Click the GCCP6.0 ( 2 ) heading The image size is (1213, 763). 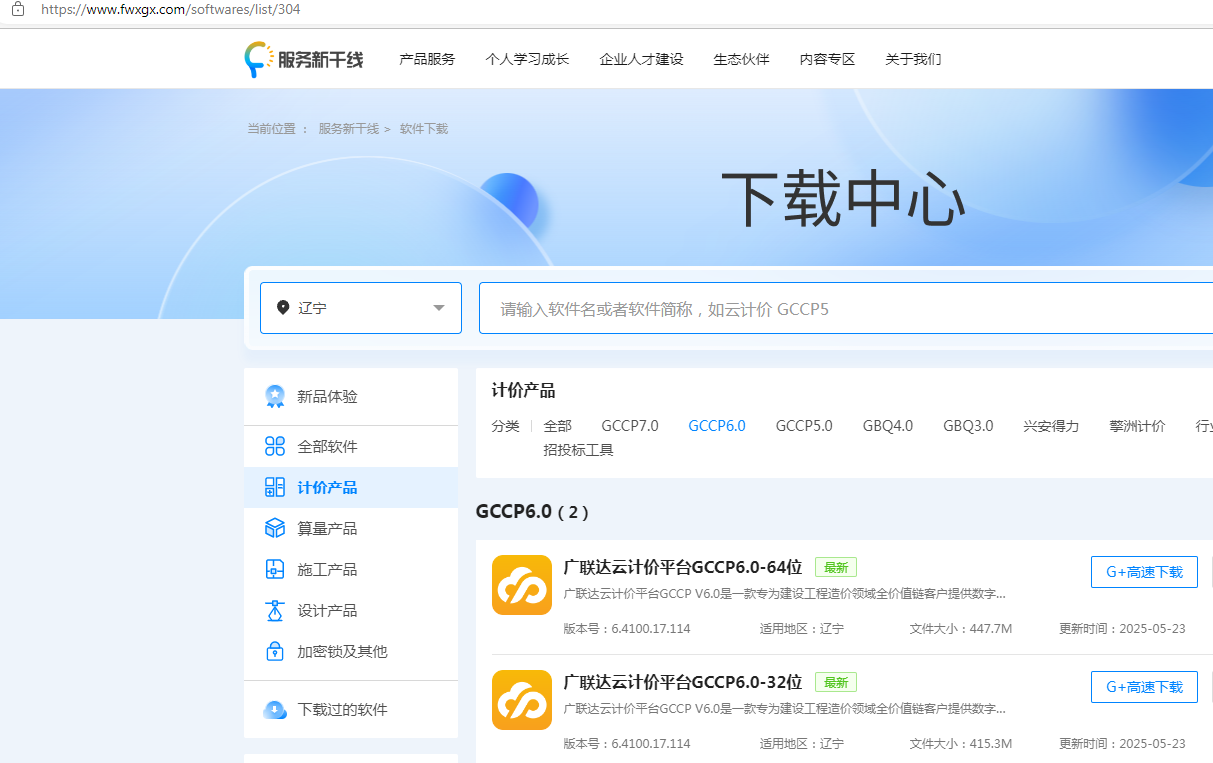coord(532,511)
